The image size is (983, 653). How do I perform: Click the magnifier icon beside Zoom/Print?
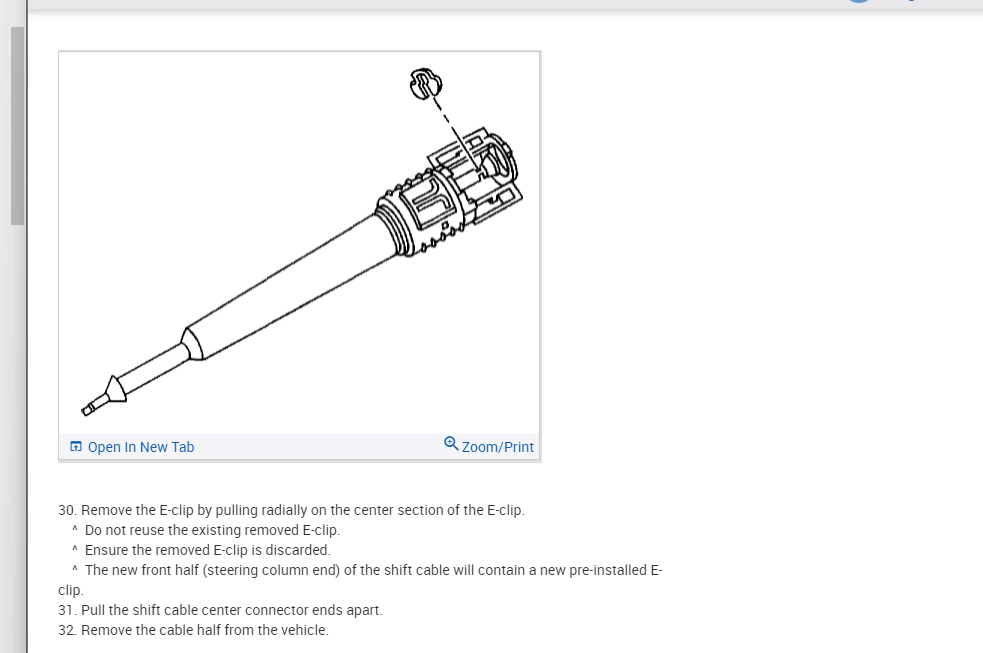pos(451,444)
